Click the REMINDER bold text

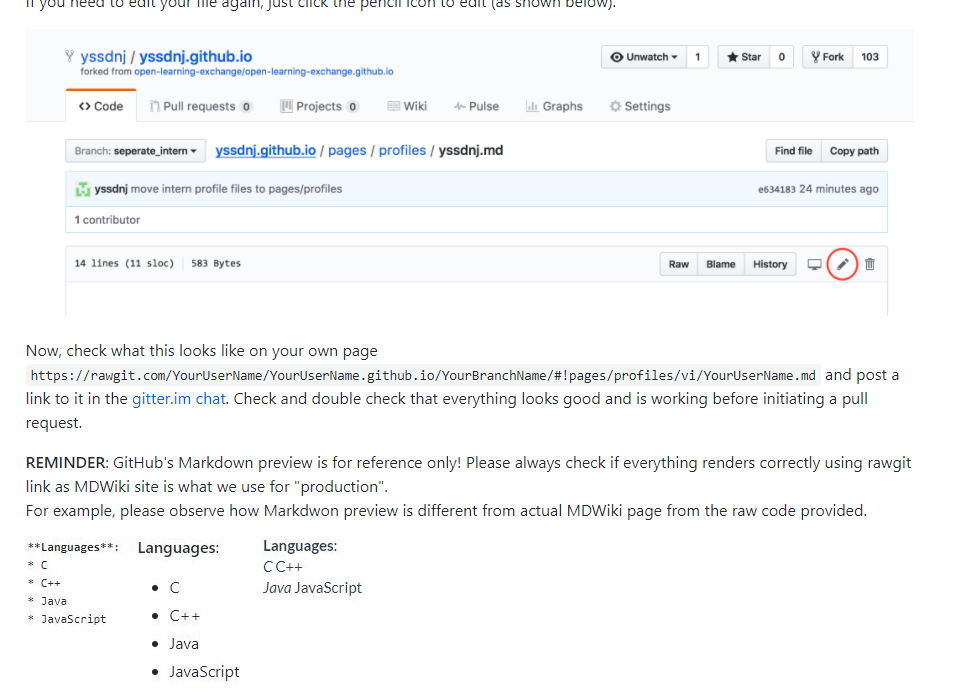67,463
